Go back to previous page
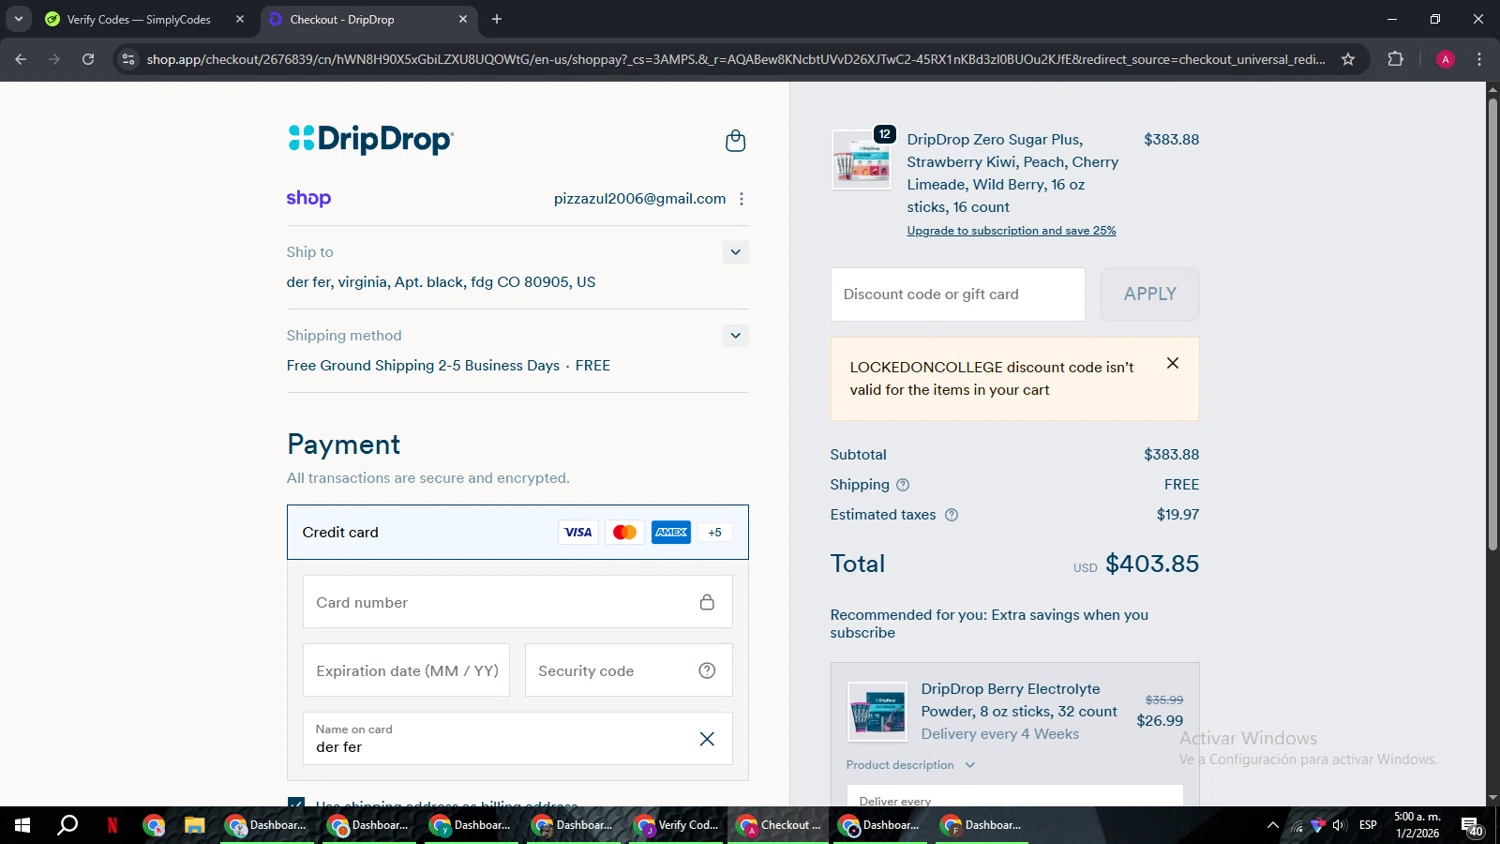The width and height of the screenshot is (1500, 844). click(21, 59)
